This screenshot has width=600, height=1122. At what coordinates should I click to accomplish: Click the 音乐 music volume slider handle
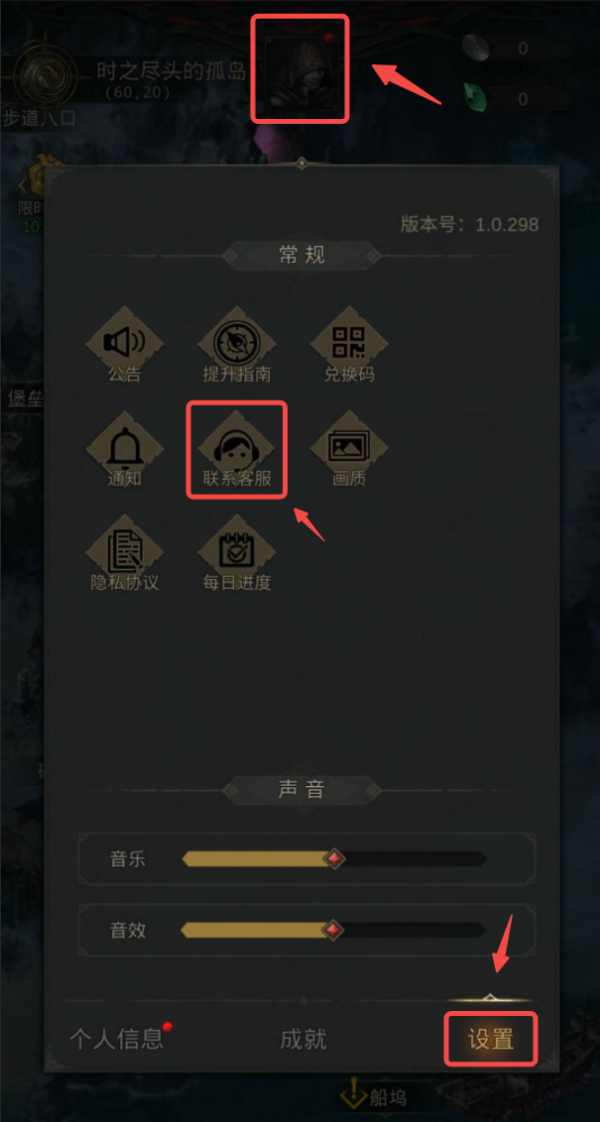point(333,858)
